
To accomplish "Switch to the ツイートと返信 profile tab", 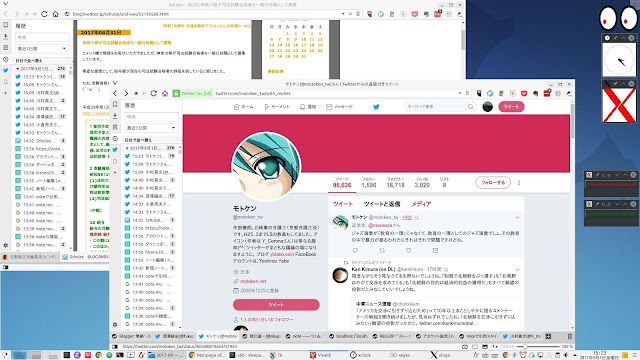I will pyautogui.click(x=382, y=204).
